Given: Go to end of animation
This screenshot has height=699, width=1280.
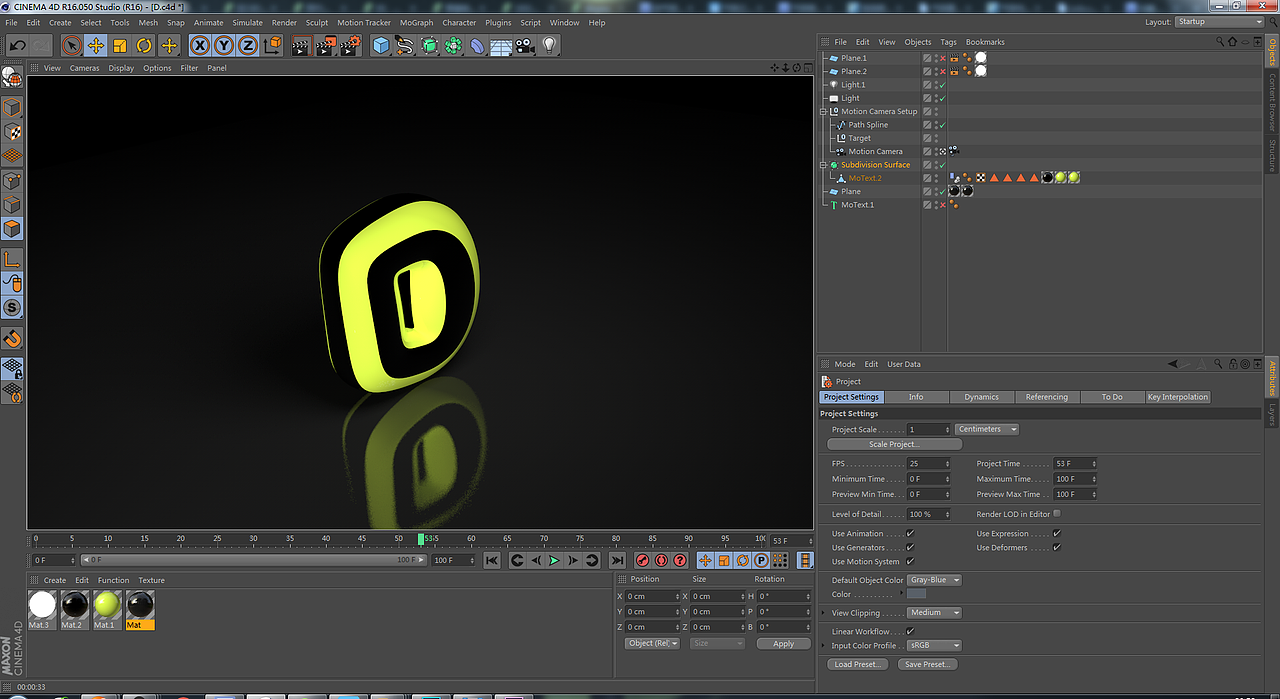Looking at the screenshot, I should pyautogui.click(x=617, y=561).
